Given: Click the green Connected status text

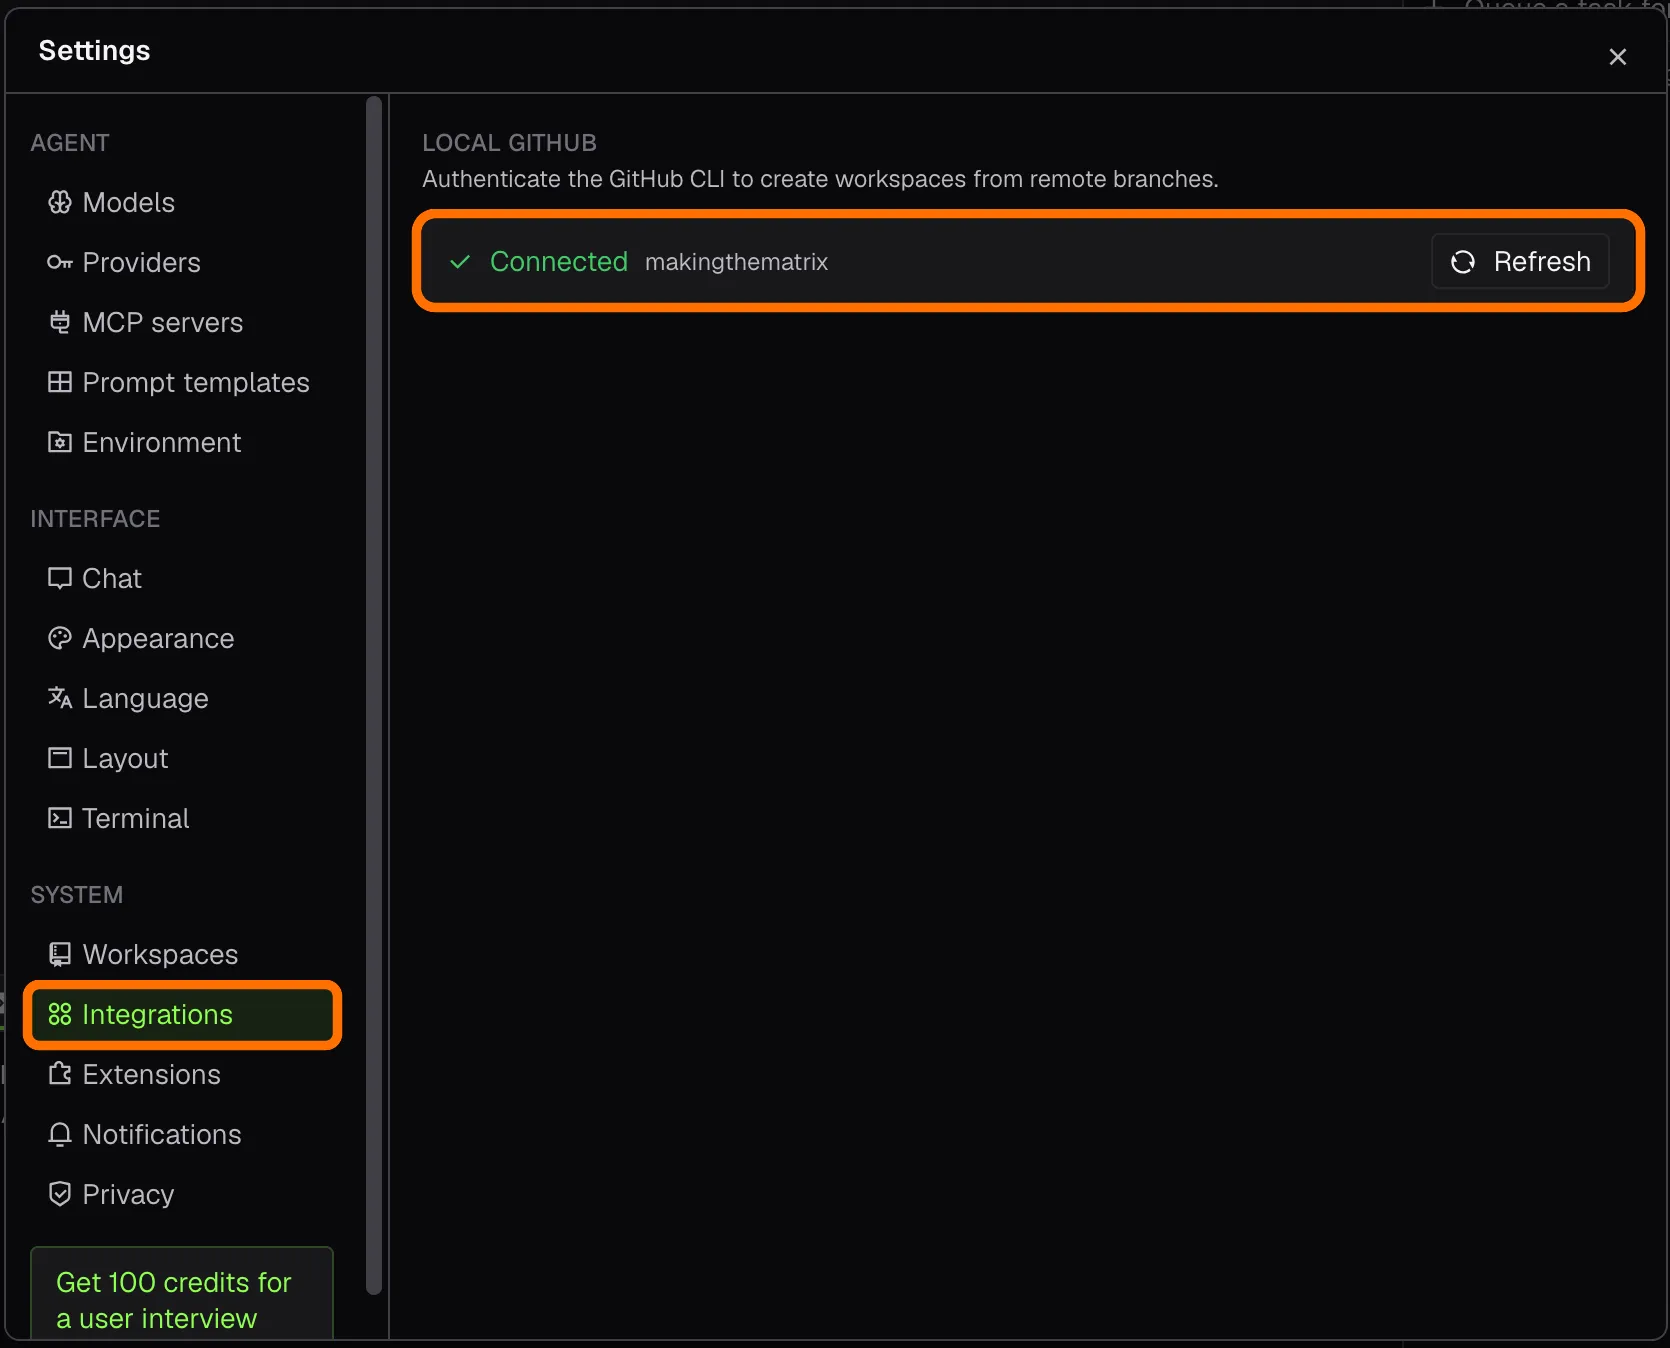Looking at the screenshot, I should (559, 262).
